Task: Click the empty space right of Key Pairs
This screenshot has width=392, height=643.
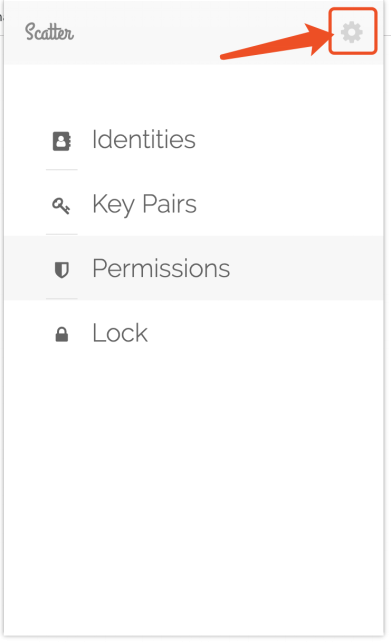Action: coord(290,204)
